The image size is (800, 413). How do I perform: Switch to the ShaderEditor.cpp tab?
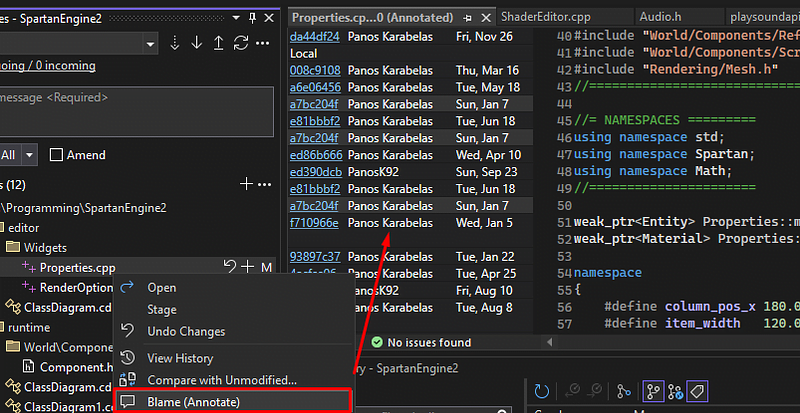(545, 17)
